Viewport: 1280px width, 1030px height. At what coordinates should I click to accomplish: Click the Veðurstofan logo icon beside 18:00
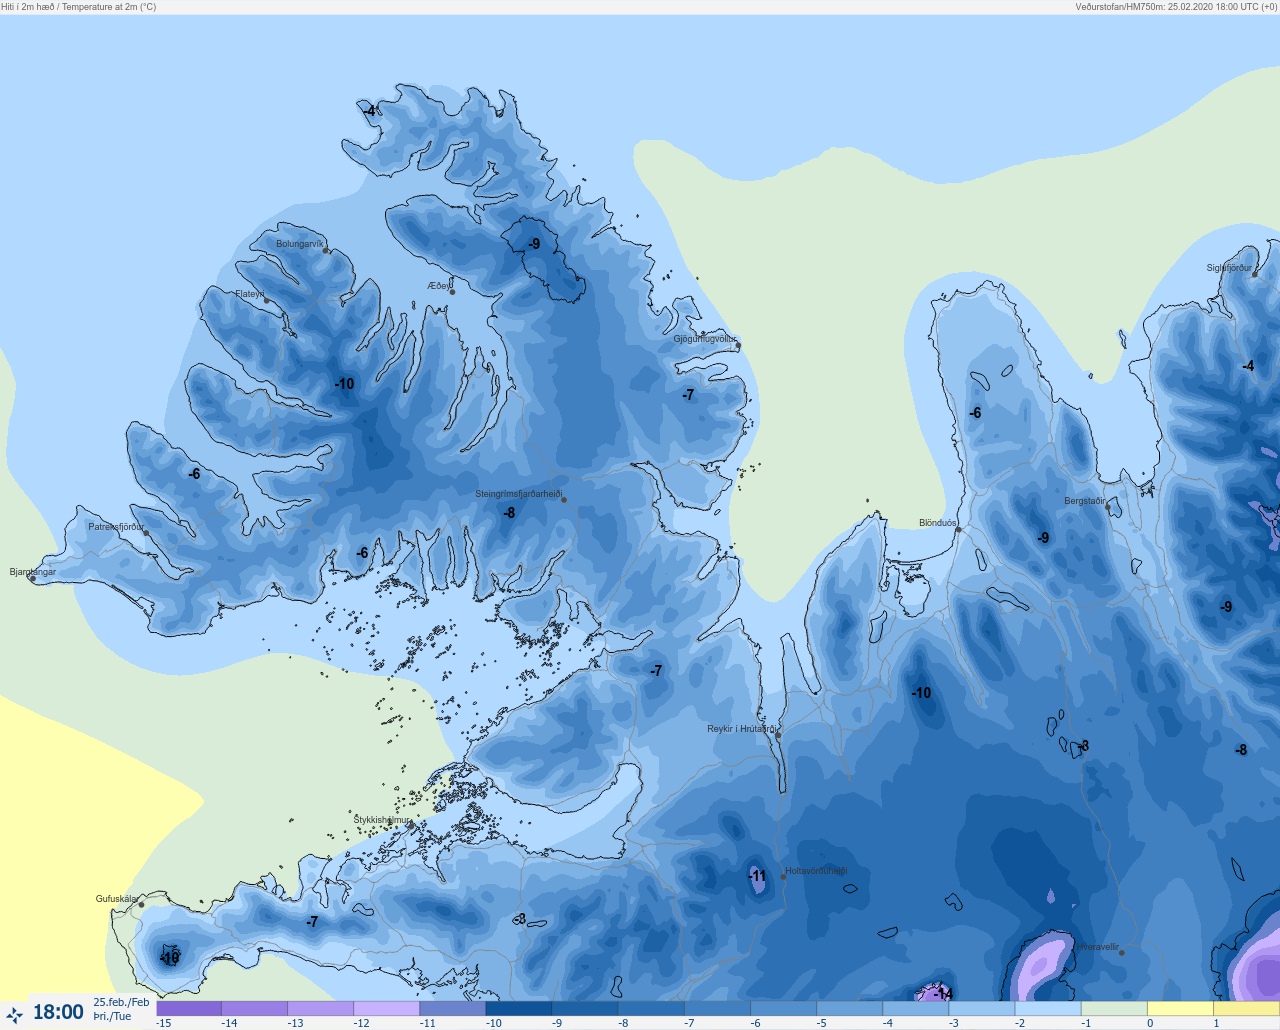[x=14, y=1015]
